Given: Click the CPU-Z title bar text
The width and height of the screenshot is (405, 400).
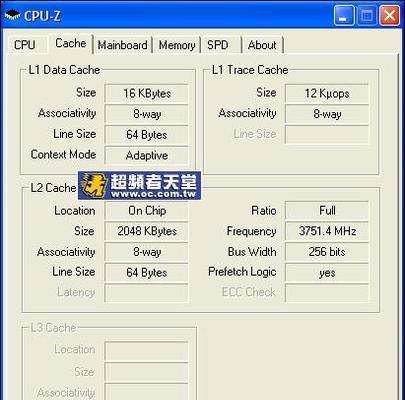Looking at the screenshot, I should point(42,16).
